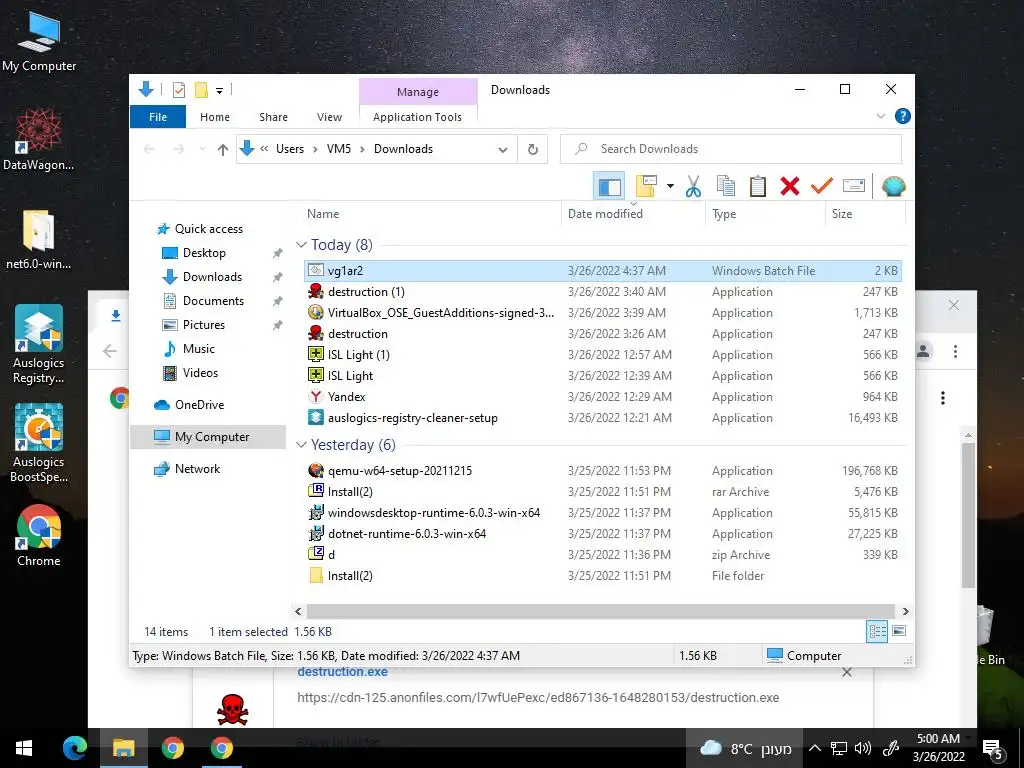This screenshot has width=1024, height=768.
Task: Click the Refresh button beside address bar
Action: [533, 150]
